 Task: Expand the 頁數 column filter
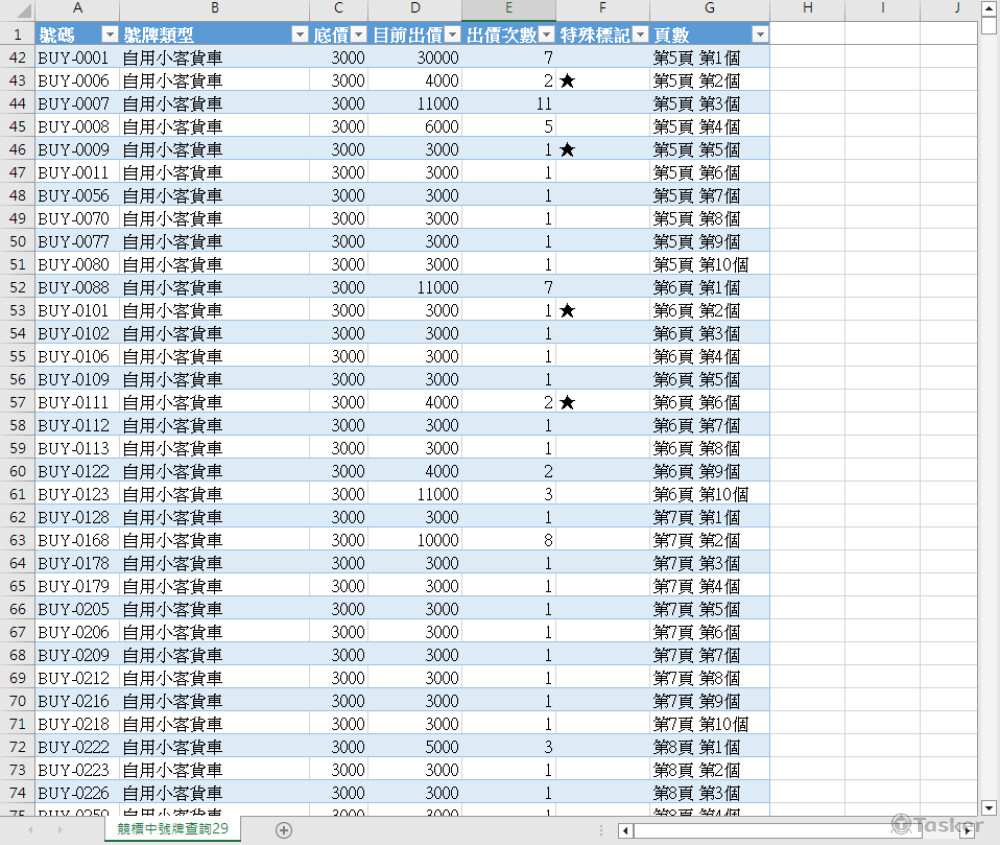(x=759, y=35)
